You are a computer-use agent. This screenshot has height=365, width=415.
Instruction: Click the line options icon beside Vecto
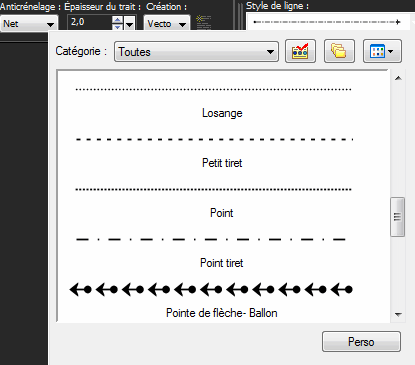pyautogui.click(x=203, y=22)
